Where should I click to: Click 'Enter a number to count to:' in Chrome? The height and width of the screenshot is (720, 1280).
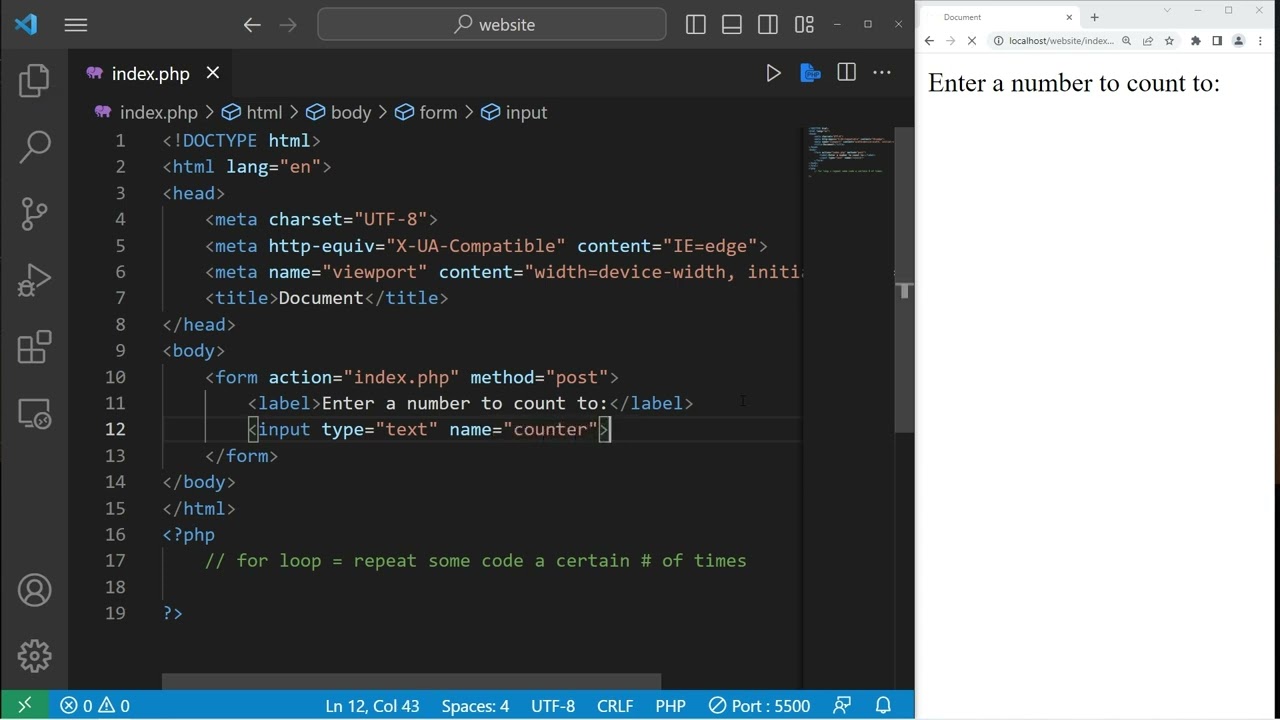click(x=1074, y=83)
